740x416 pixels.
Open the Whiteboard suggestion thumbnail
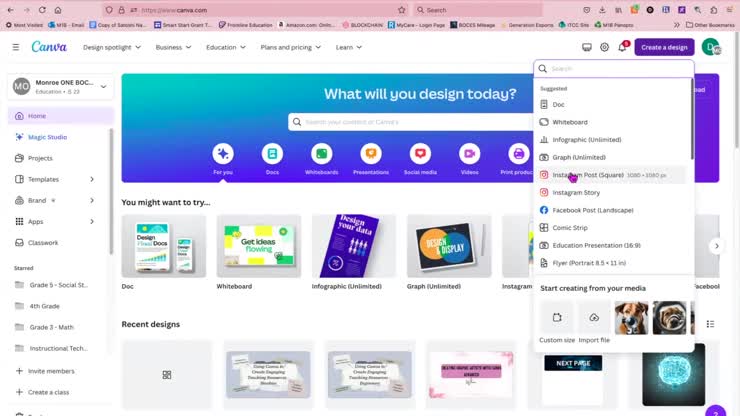pyautogui.click(x=259, y=246)
